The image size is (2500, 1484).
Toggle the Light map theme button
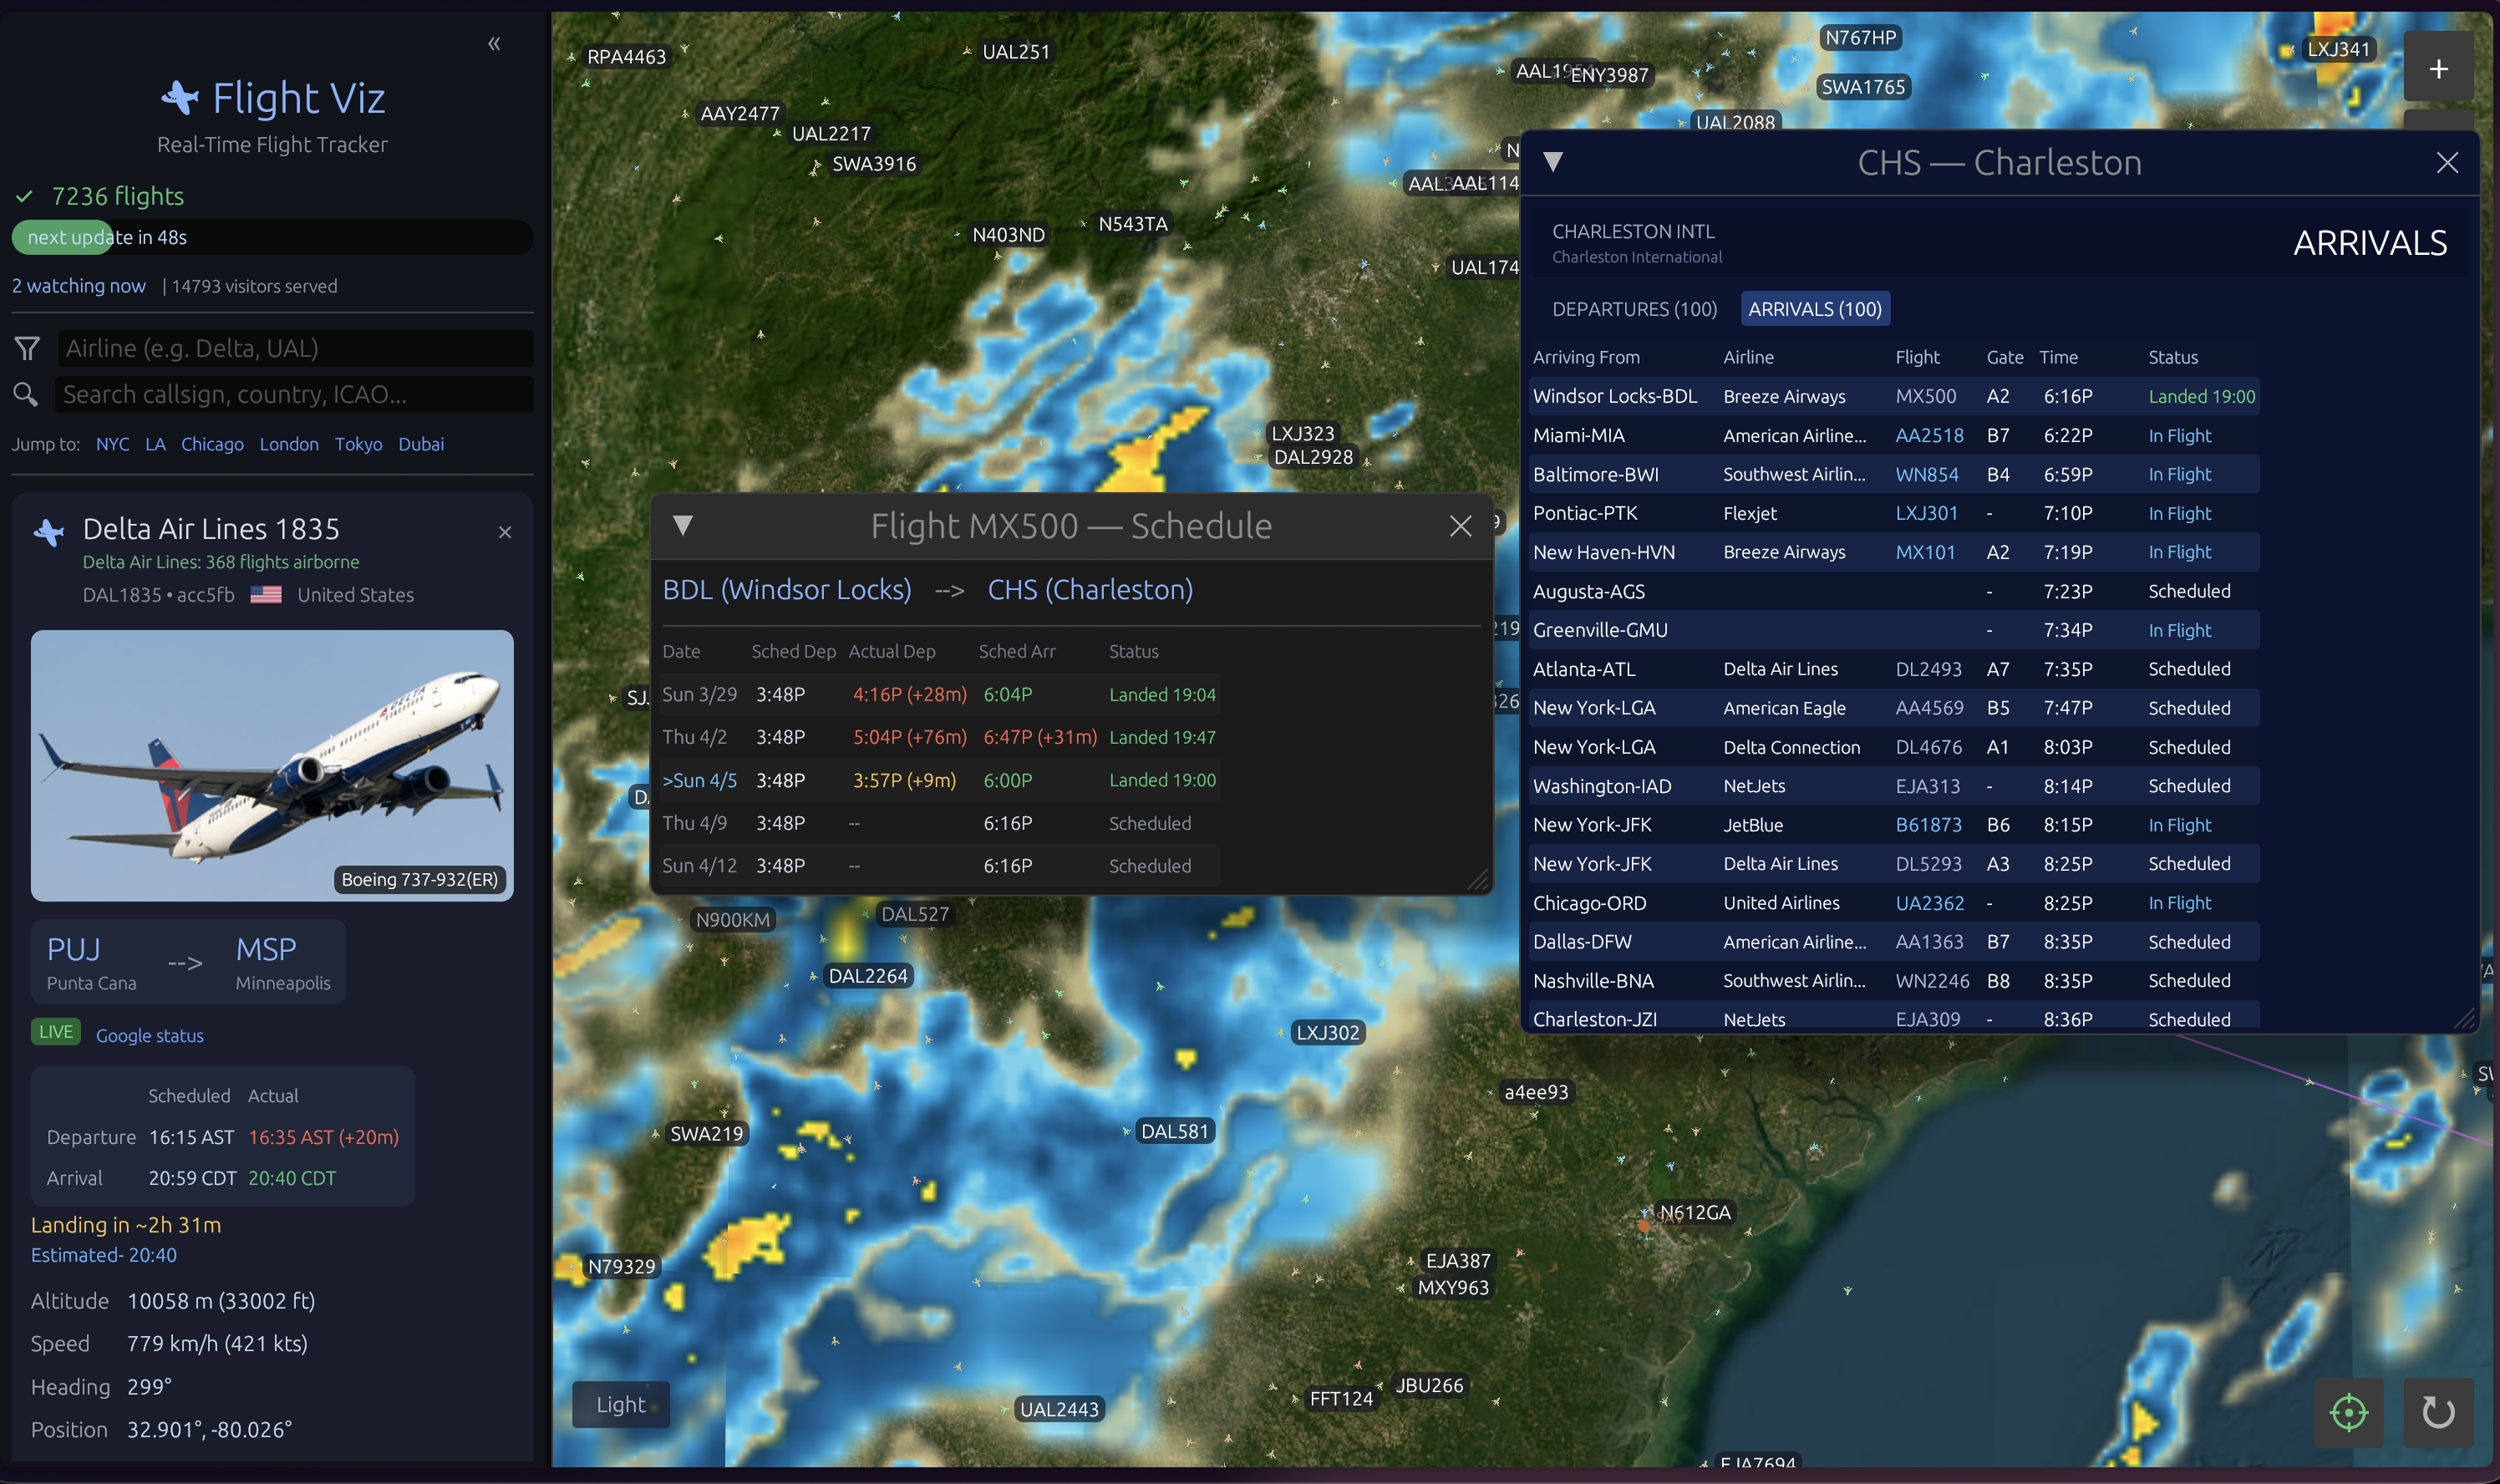[x=621, y=1404]
